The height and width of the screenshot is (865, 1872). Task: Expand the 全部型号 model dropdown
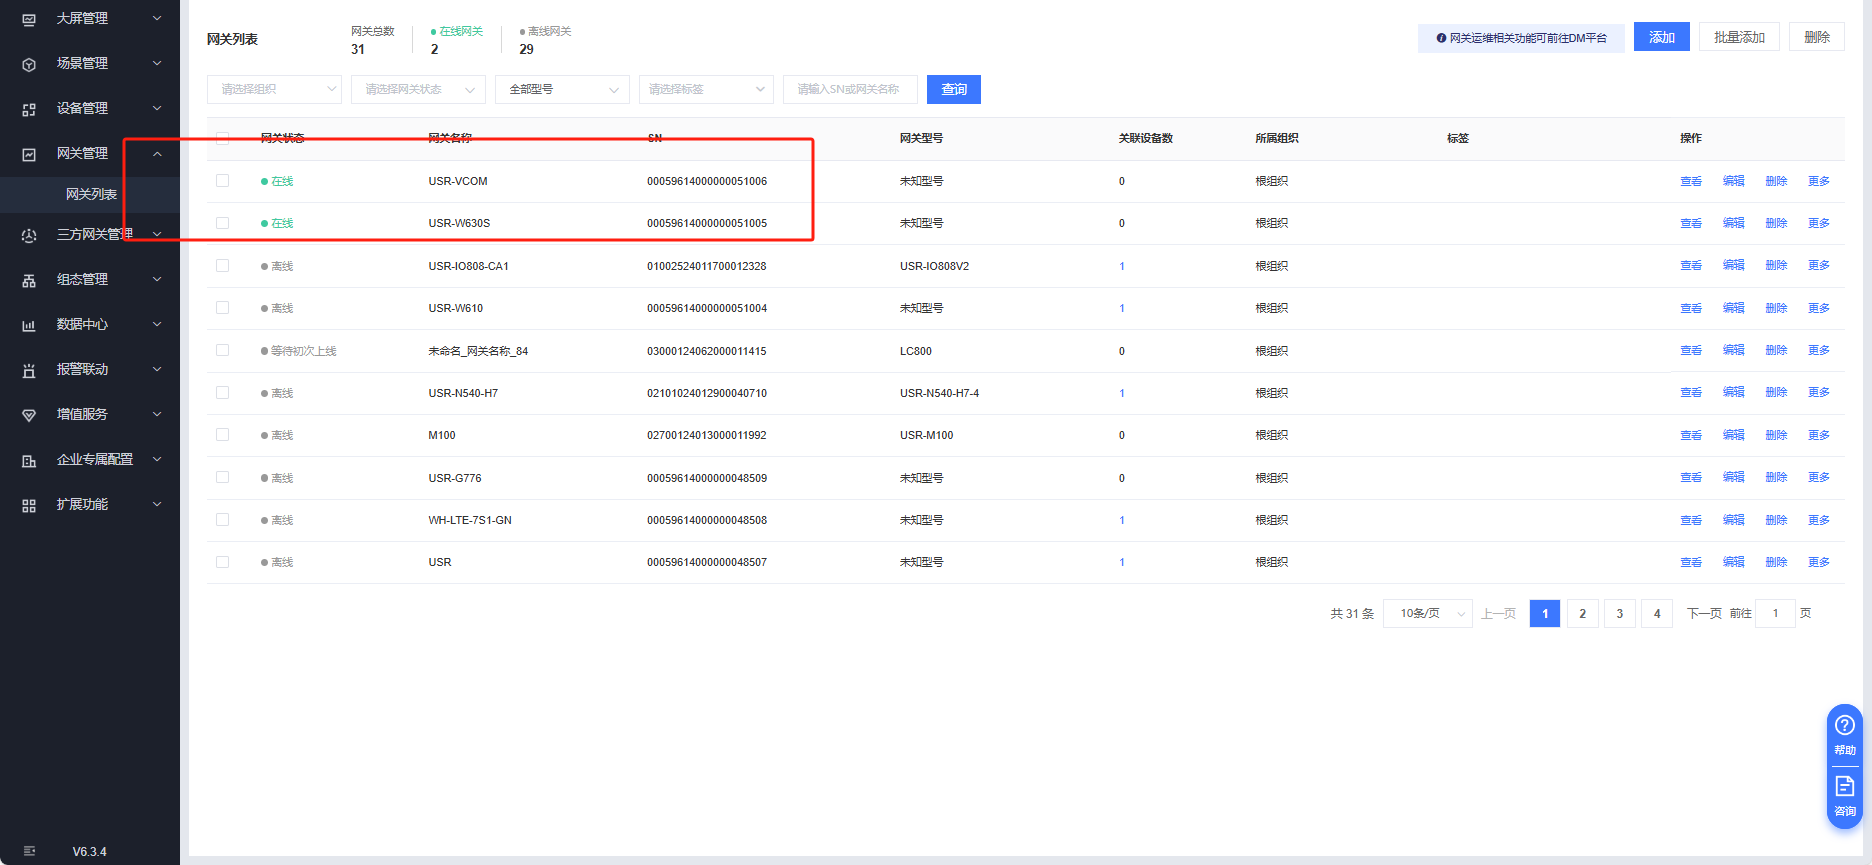[x=562, y=90]
